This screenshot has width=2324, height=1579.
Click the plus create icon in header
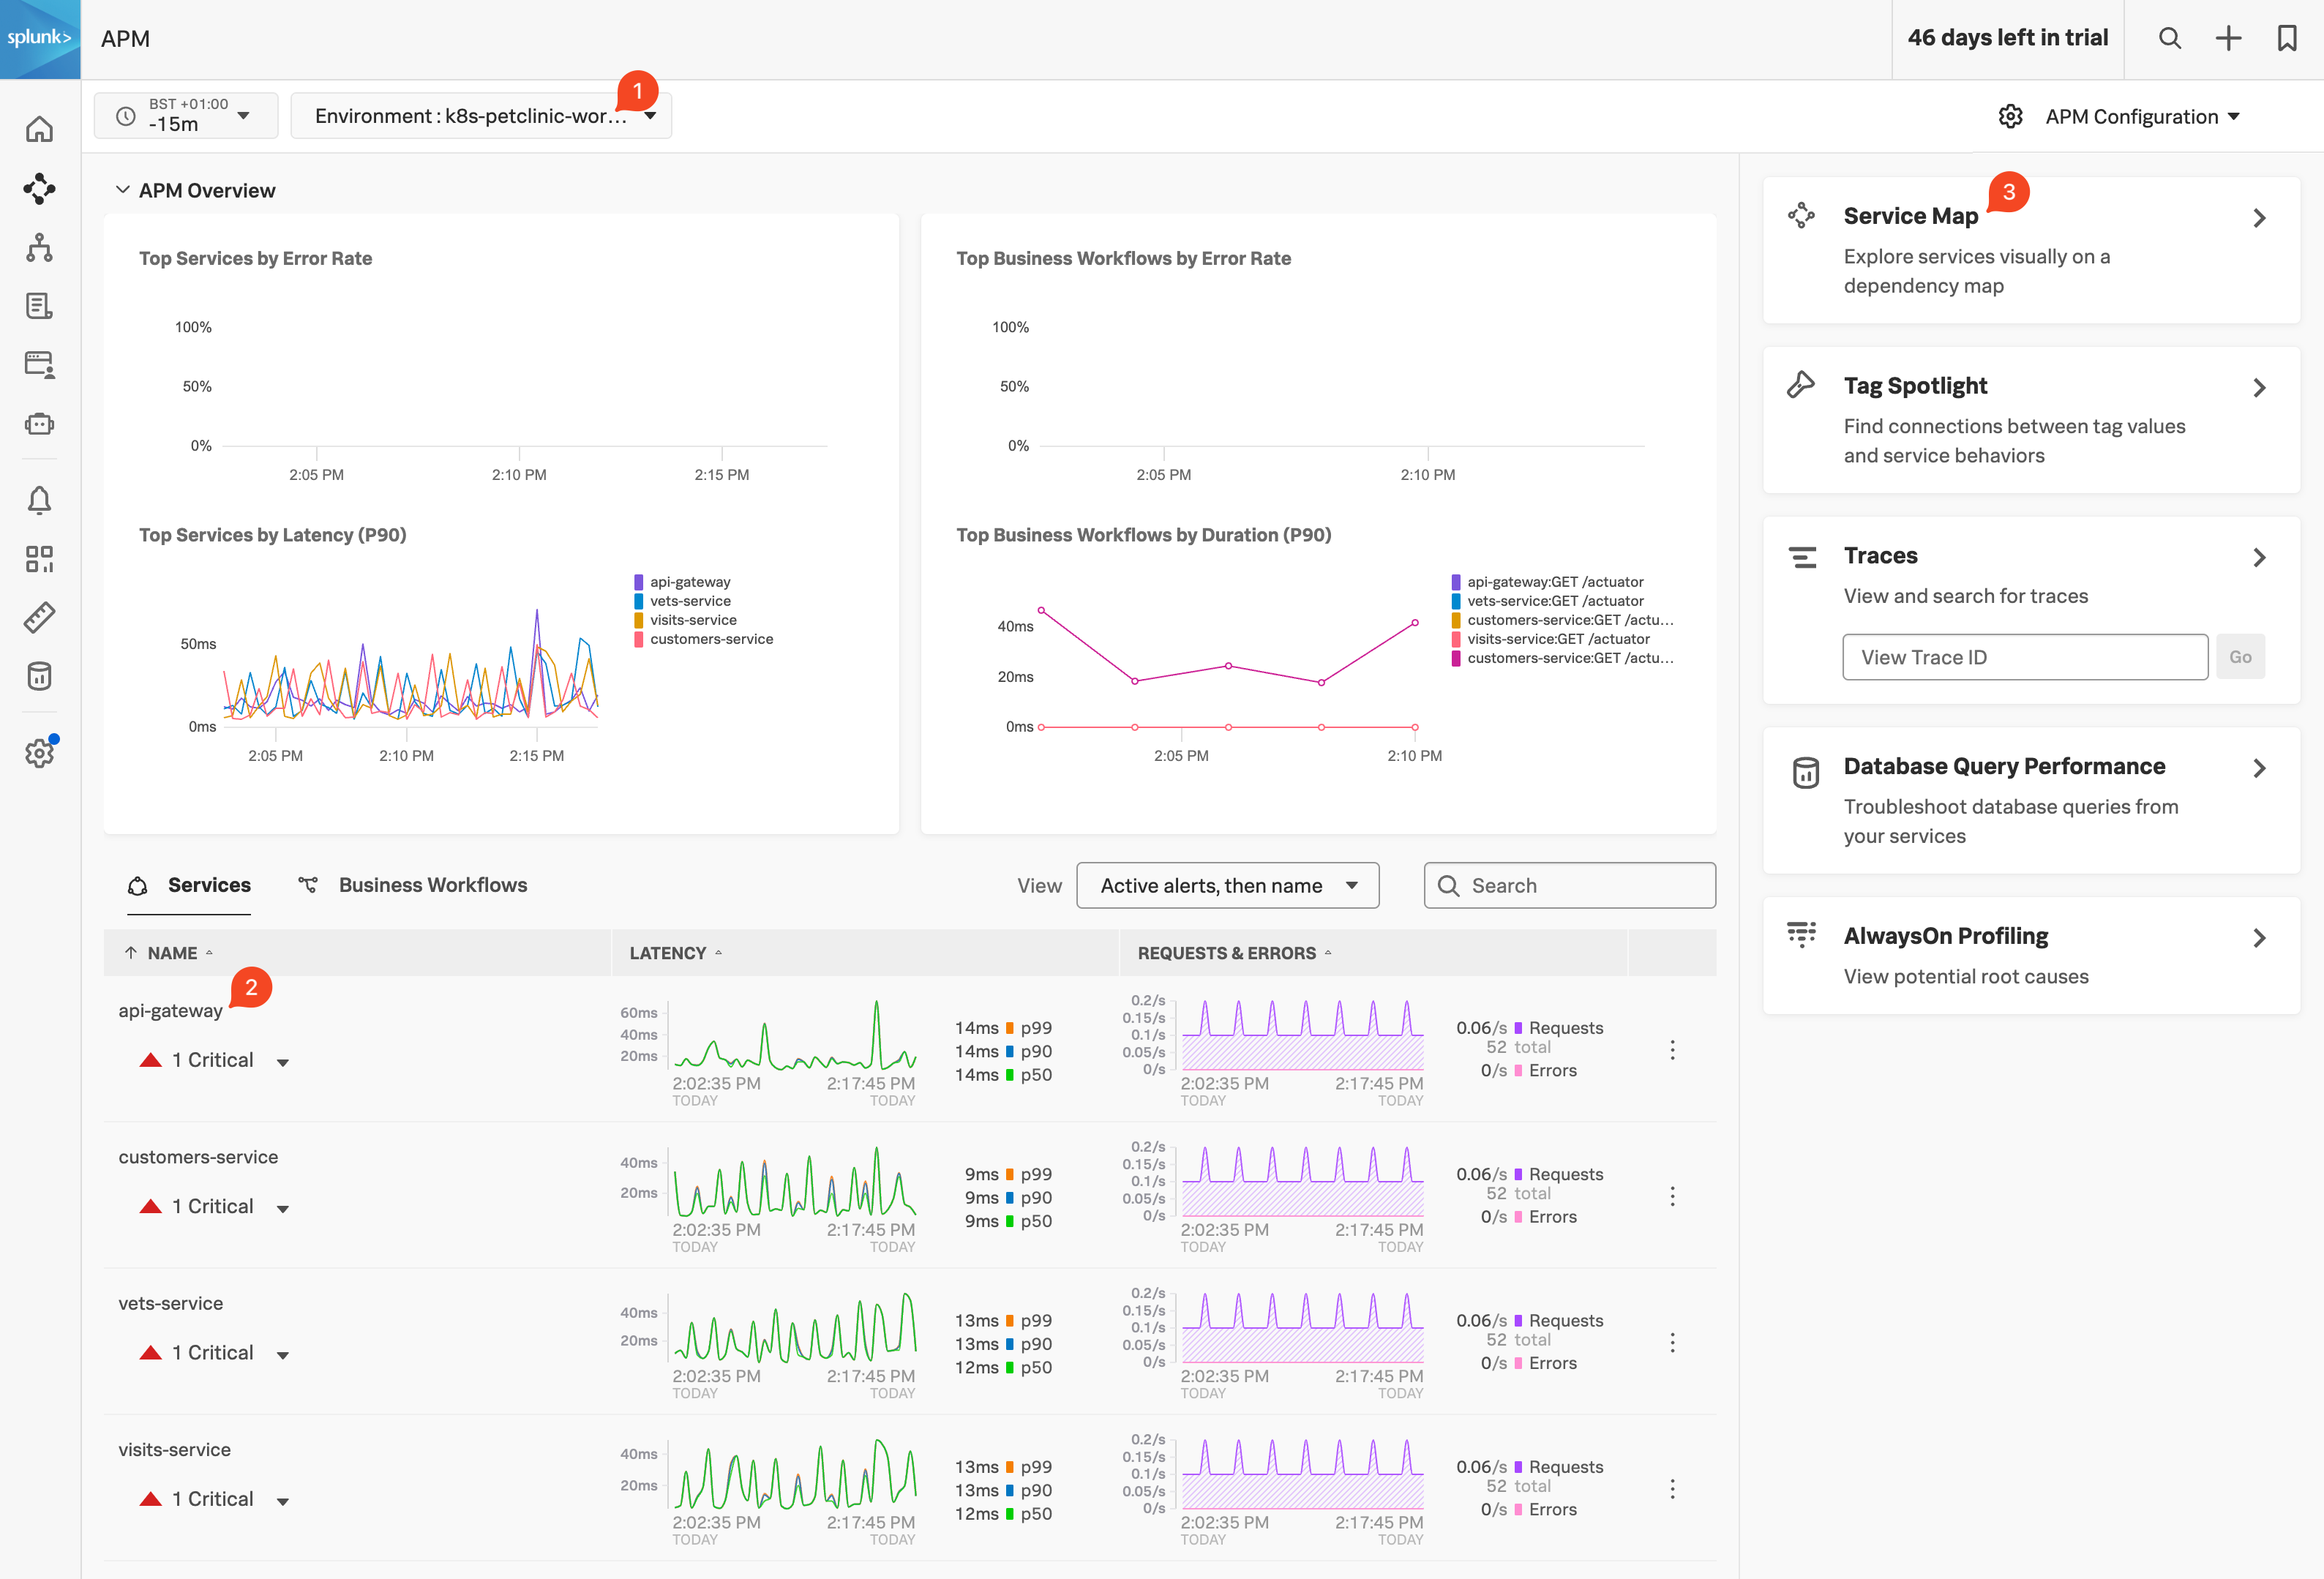2228,38
